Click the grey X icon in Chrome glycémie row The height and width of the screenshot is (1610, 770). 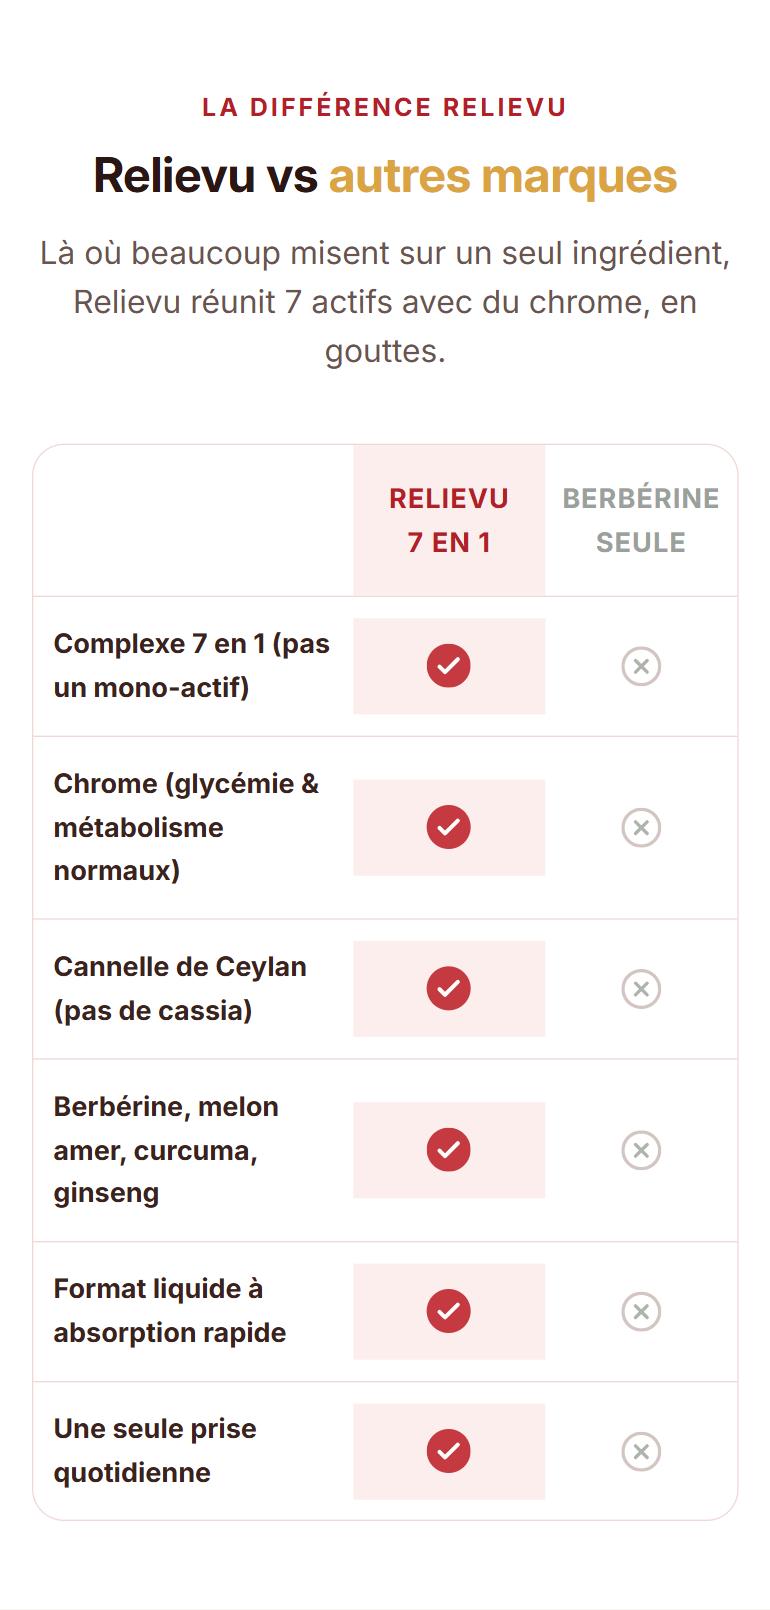click(x=641, y=827)
